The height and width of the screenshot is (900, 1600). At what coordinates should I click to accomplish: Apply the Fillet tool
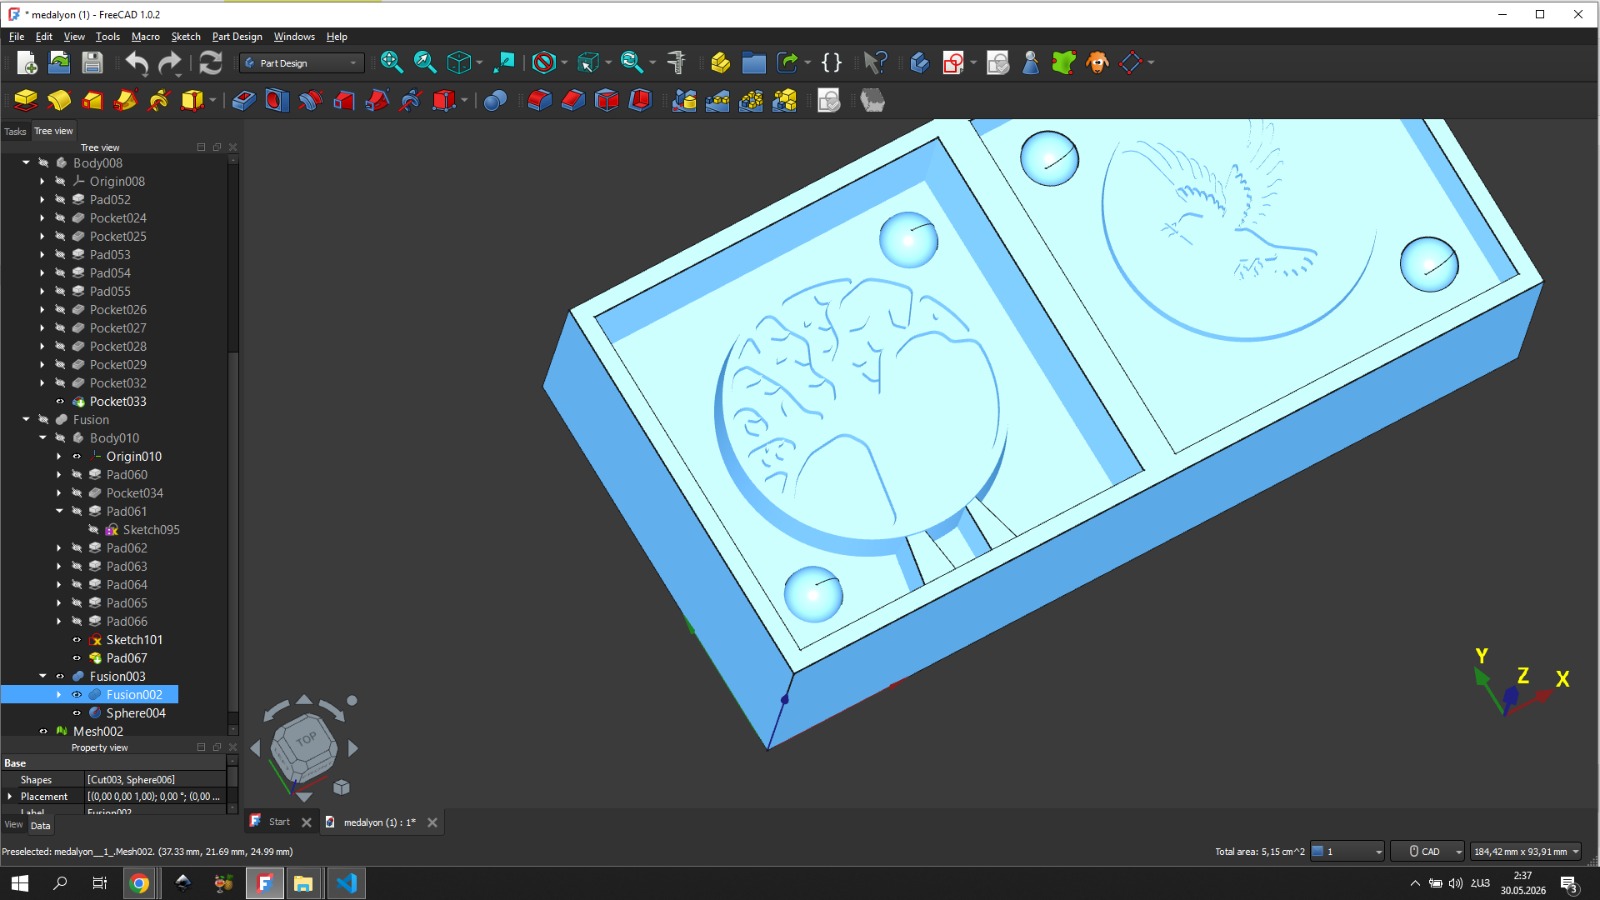539,100
